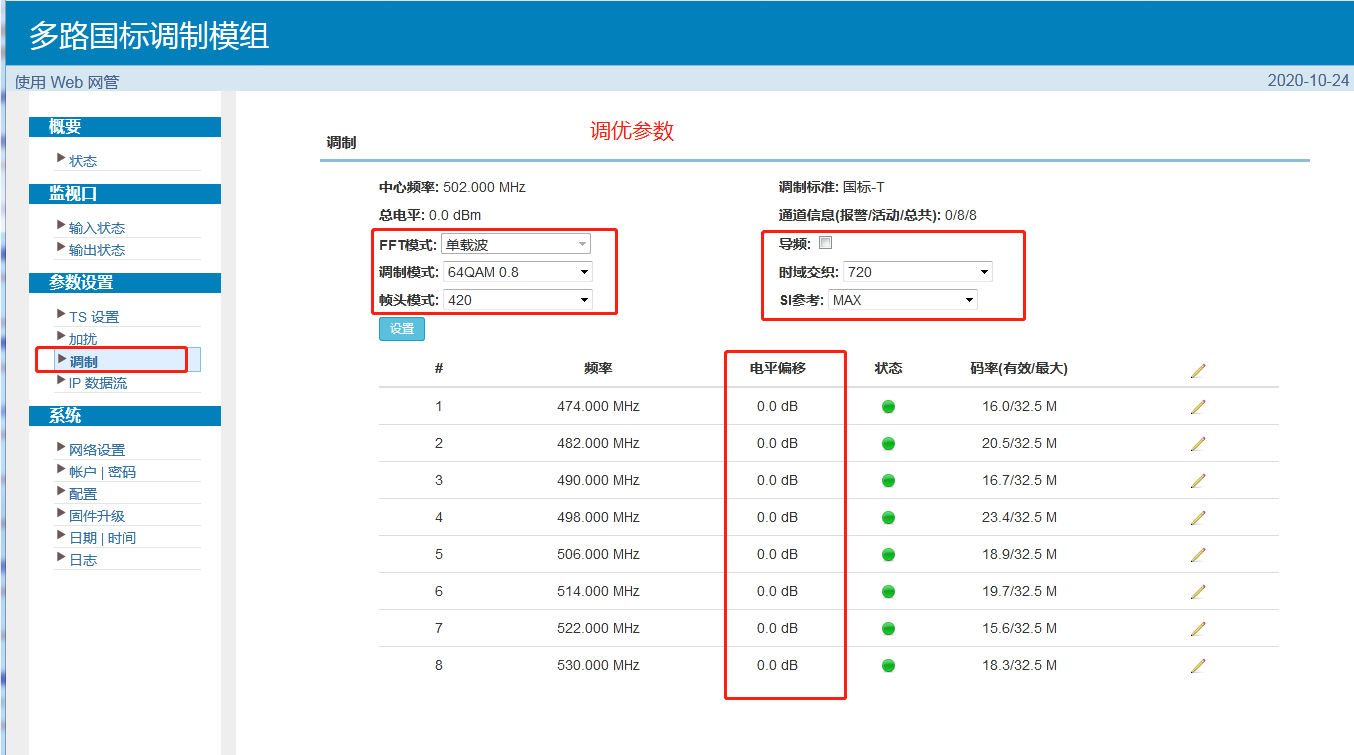
Task: Open 网络设置 under 系统
Action: pyautogui.click(x=97, y=450)
